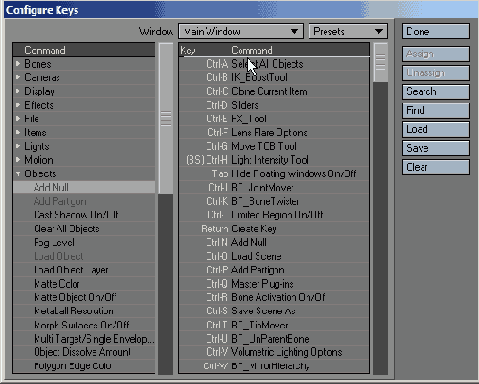Click the Clear button

436,167
